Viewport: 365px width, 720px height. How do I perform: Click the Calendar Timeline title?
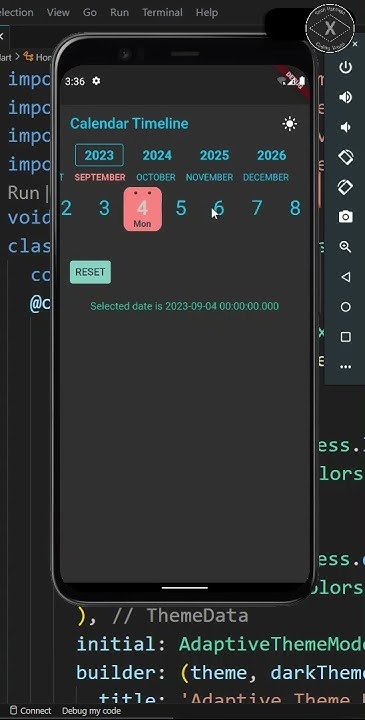tap(129, 124)
